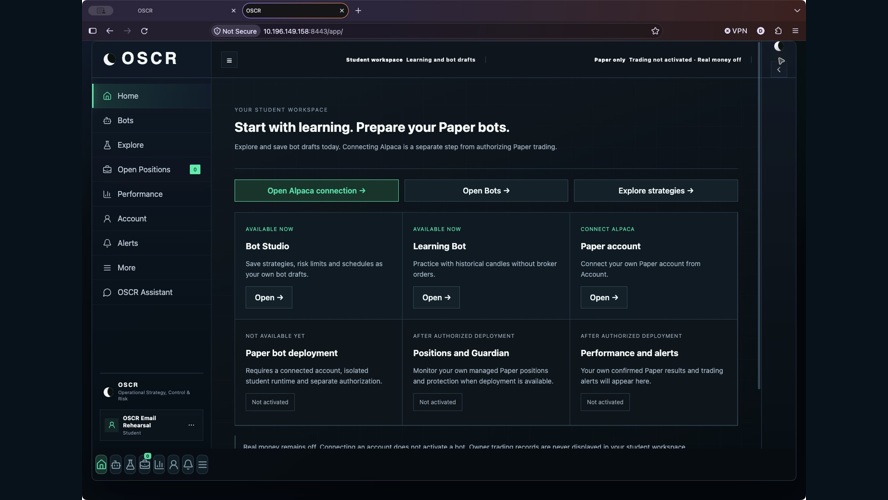Go back with the browser back arrow
888x500 pixels.
(x=110, y=31)
